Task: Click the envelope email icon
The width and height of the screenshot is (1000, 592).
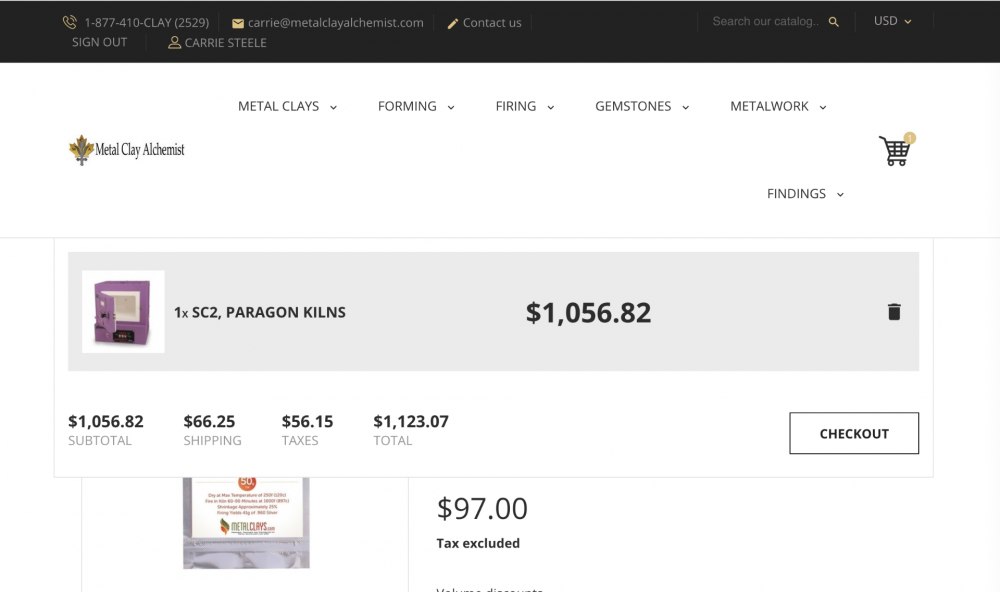Action: click(x=238, y=24)
